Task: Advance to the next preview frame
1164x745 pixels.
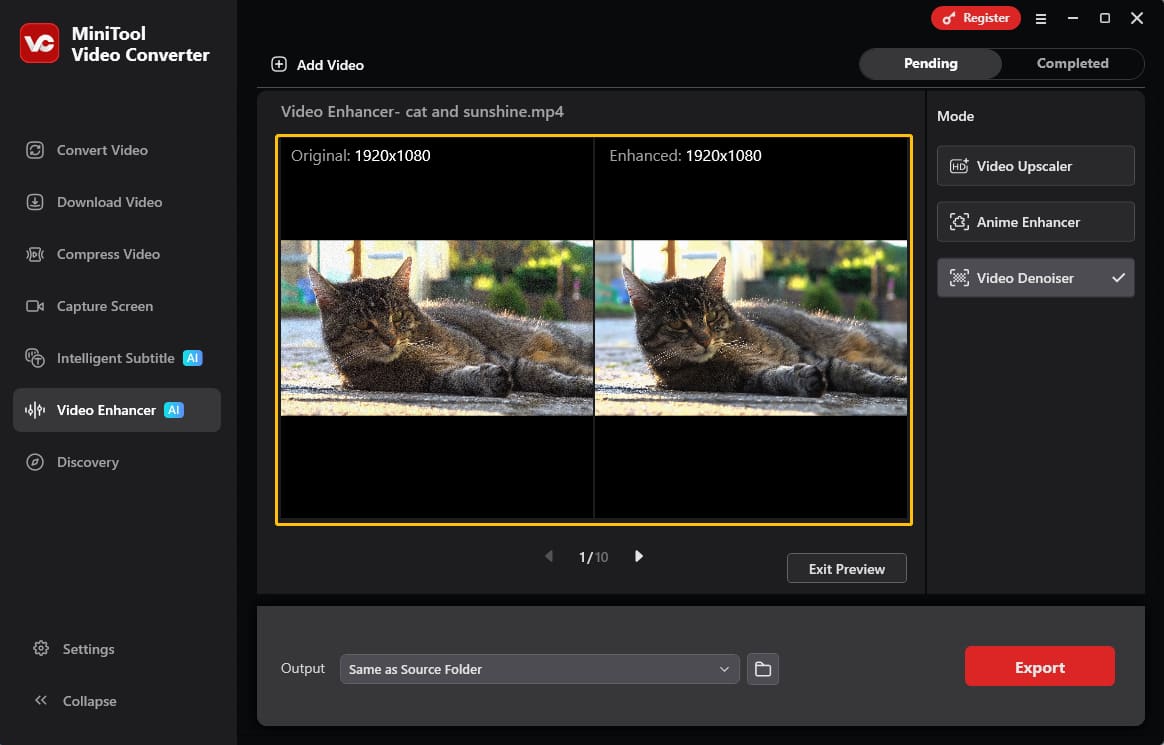Action: (638, 556)
